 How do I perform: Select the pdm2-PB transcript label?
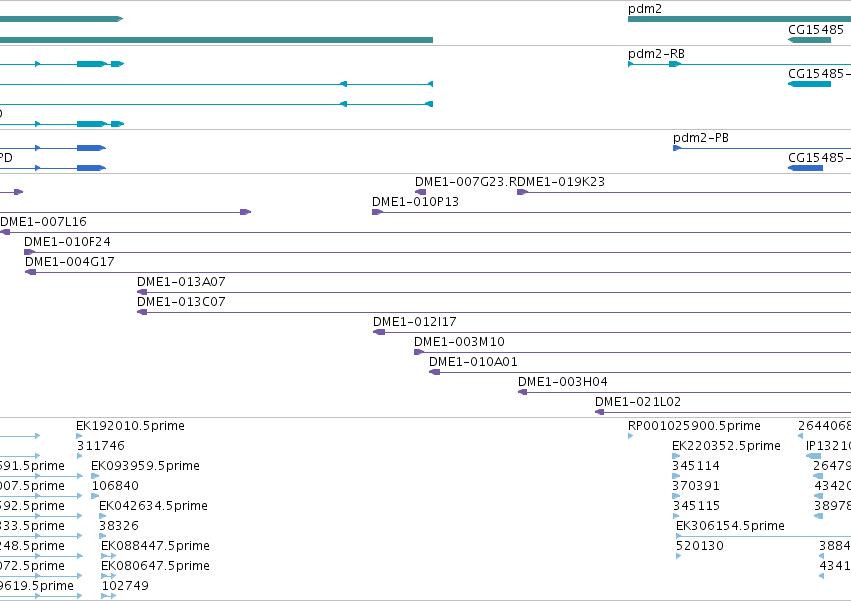tap(701, 138)
